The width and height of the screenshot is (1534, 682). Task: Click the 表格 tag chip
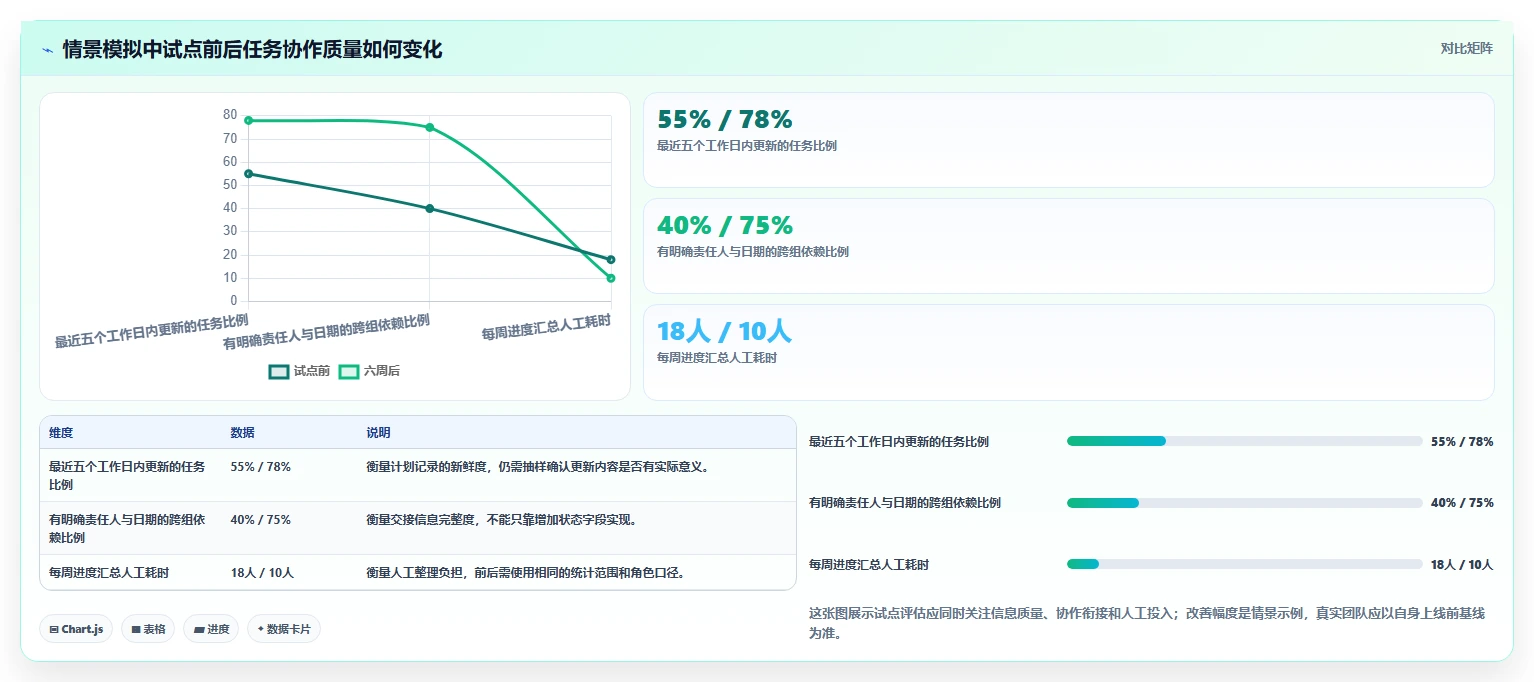point(148,629)
